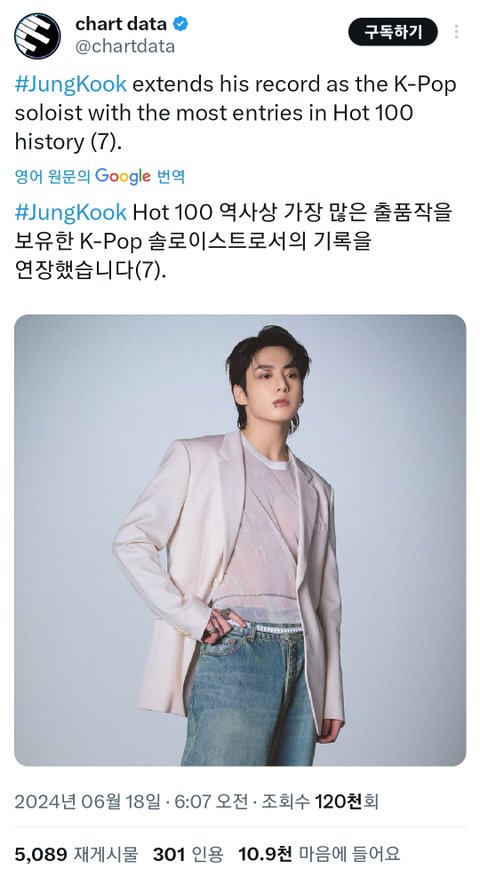Viewport: 480px width, 877px height.
Task: Click the 6:07 오전 time text
Action: 211,801
